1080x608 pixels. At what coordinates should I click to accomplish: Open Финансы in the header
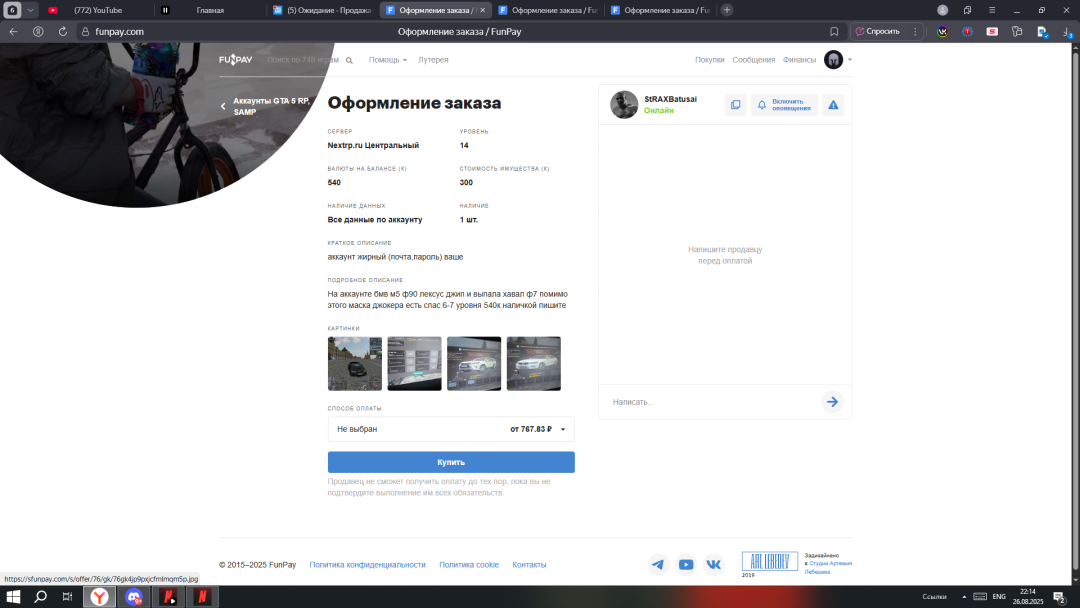coord(799,60)
